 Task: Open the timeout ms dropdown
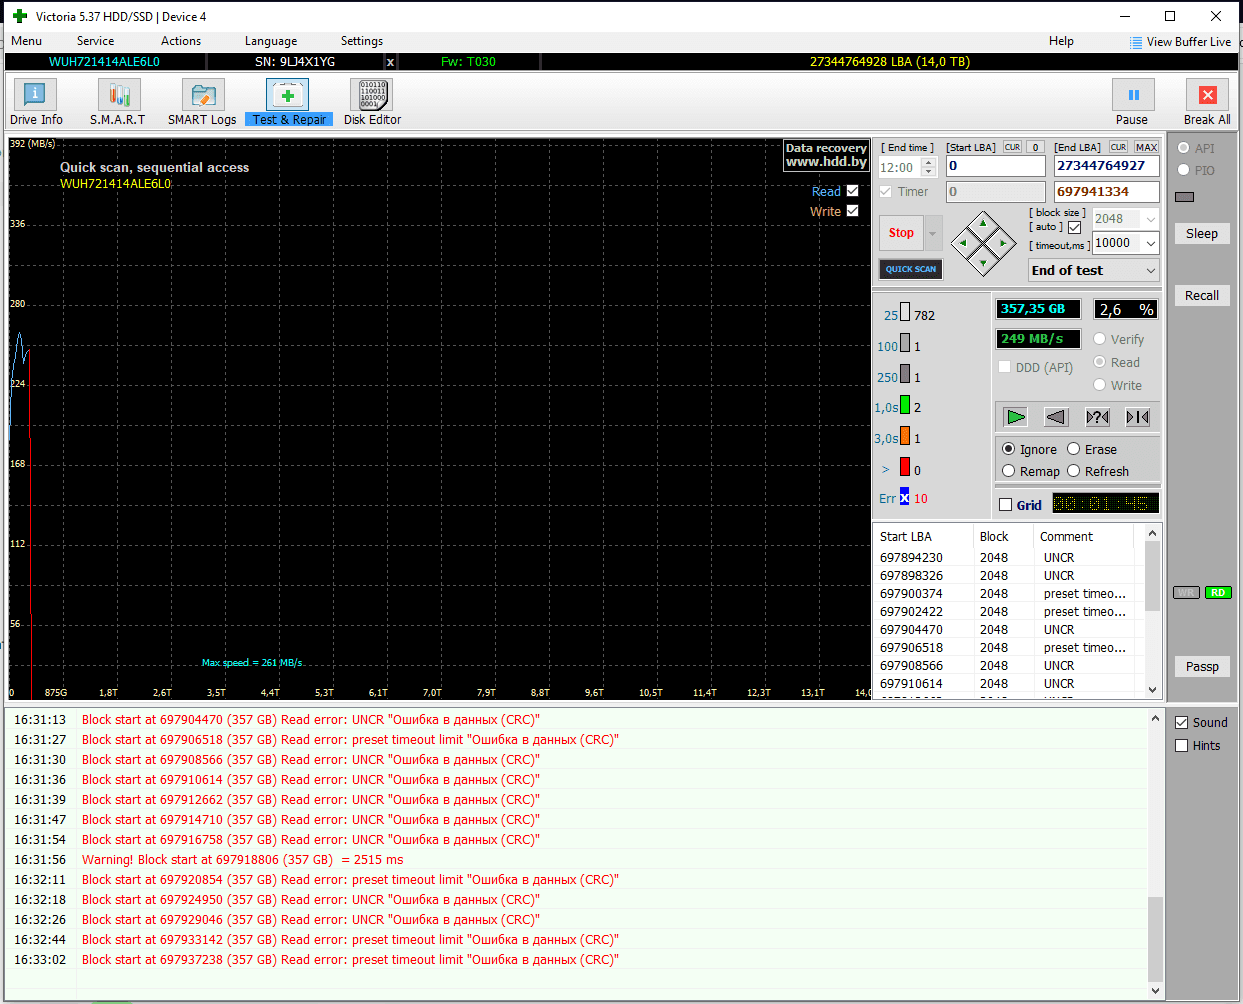point(1151,243)
